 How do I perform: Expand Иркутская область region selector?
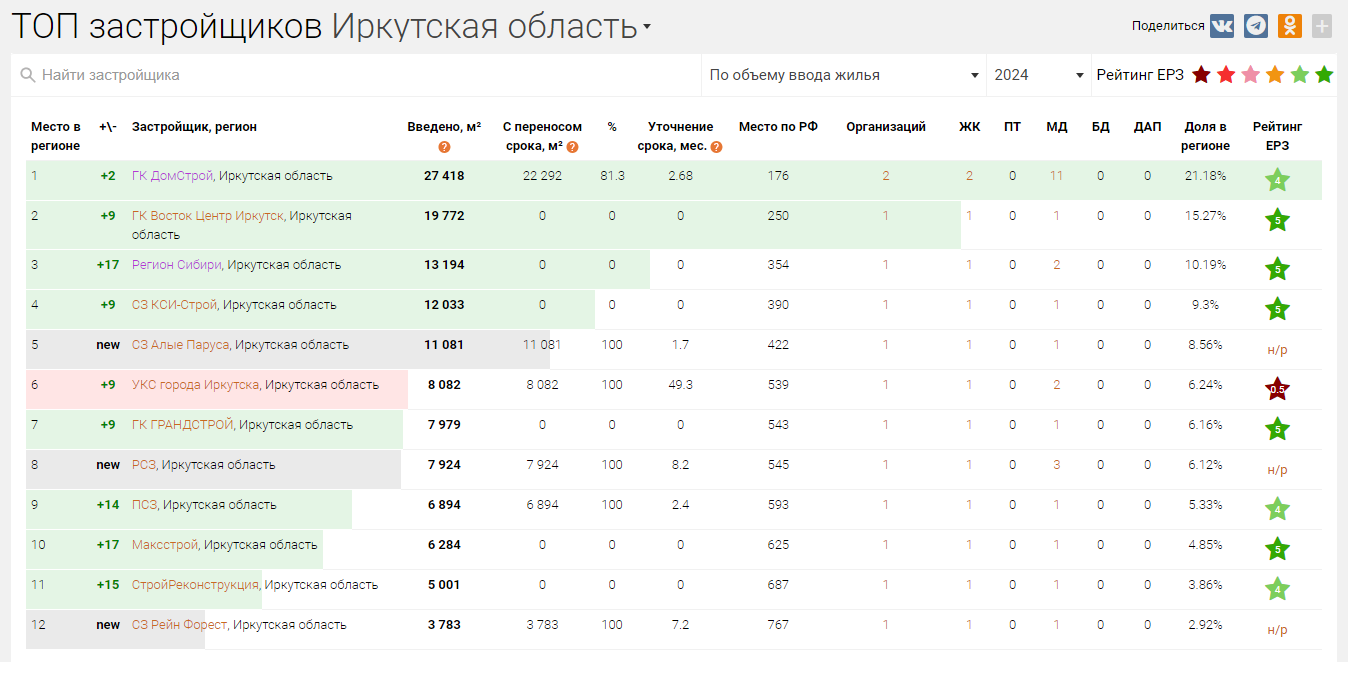pyautogui.click(x=646, y=27)
